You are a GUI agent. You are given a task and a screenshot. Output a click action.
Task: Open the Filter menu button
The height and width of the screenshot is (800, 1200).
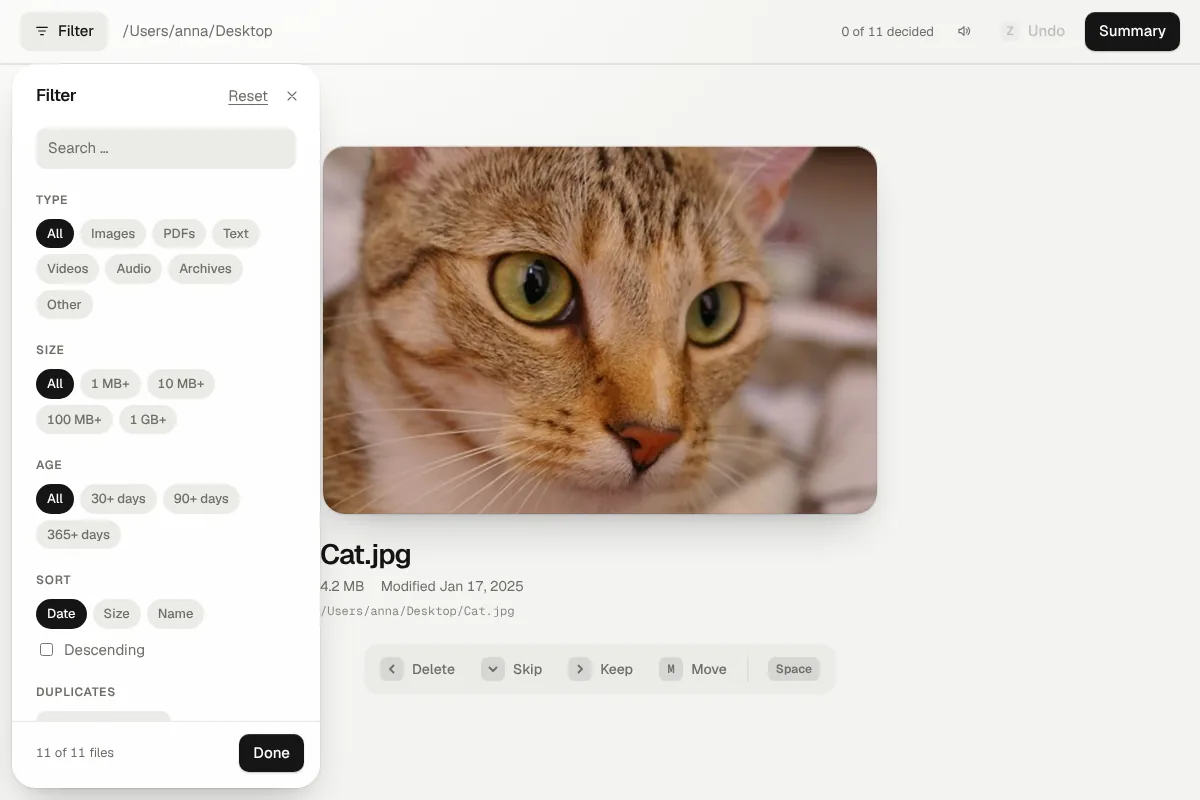click(64, 31)
